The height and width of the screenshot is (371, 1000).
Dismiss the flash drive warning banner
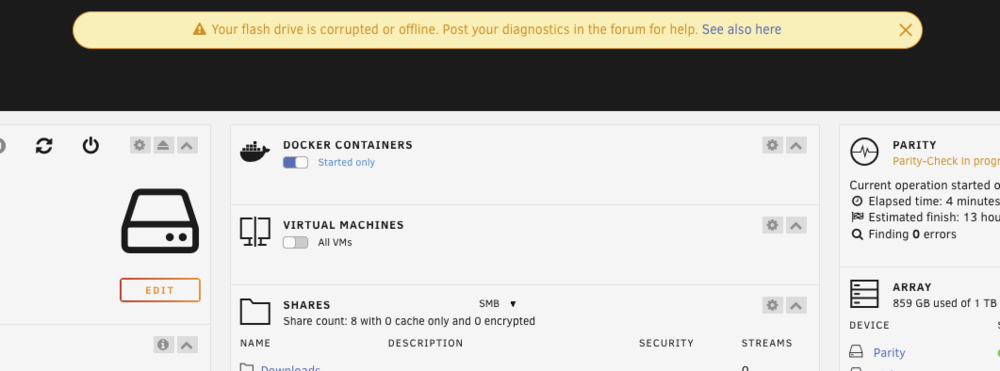coord(905,30)
